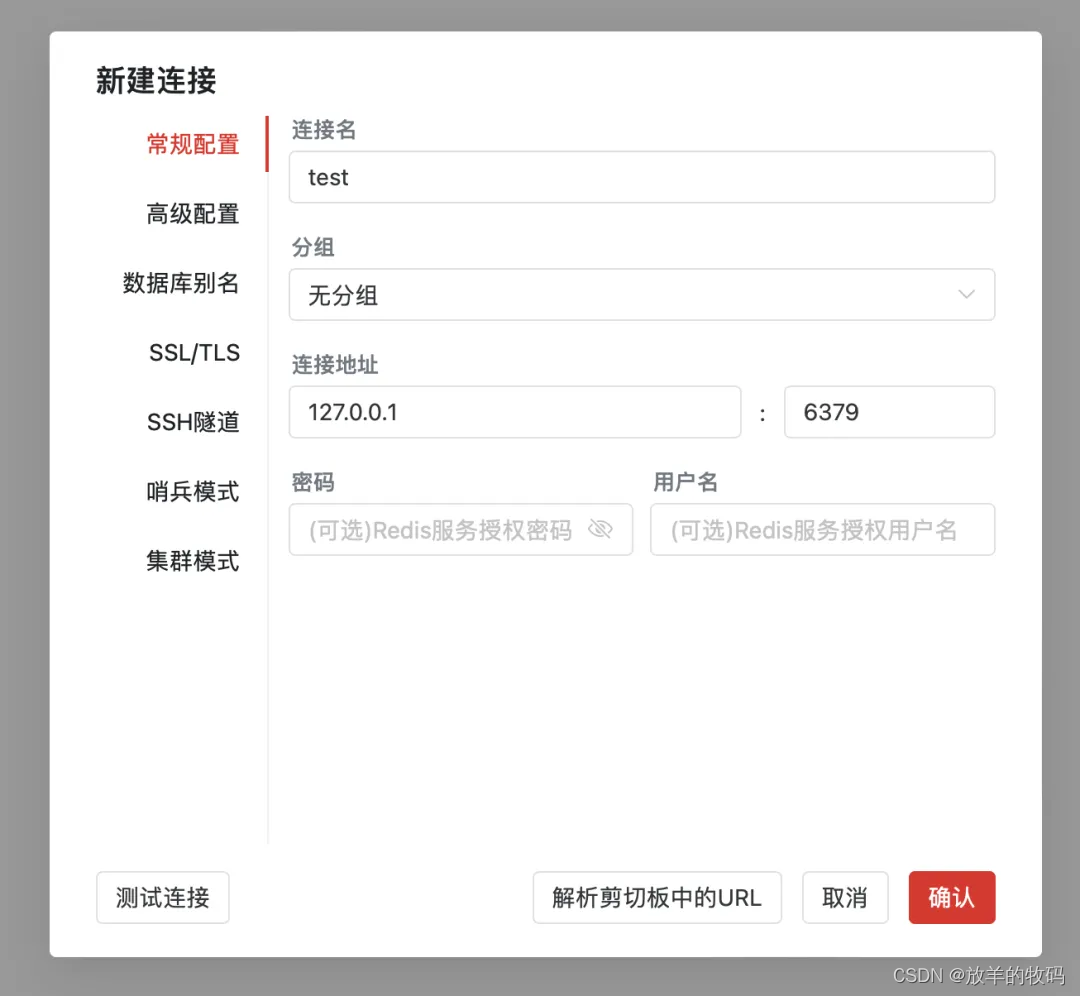
Task: Switch to 哨兵模式 tab
Action: point(193,492)
